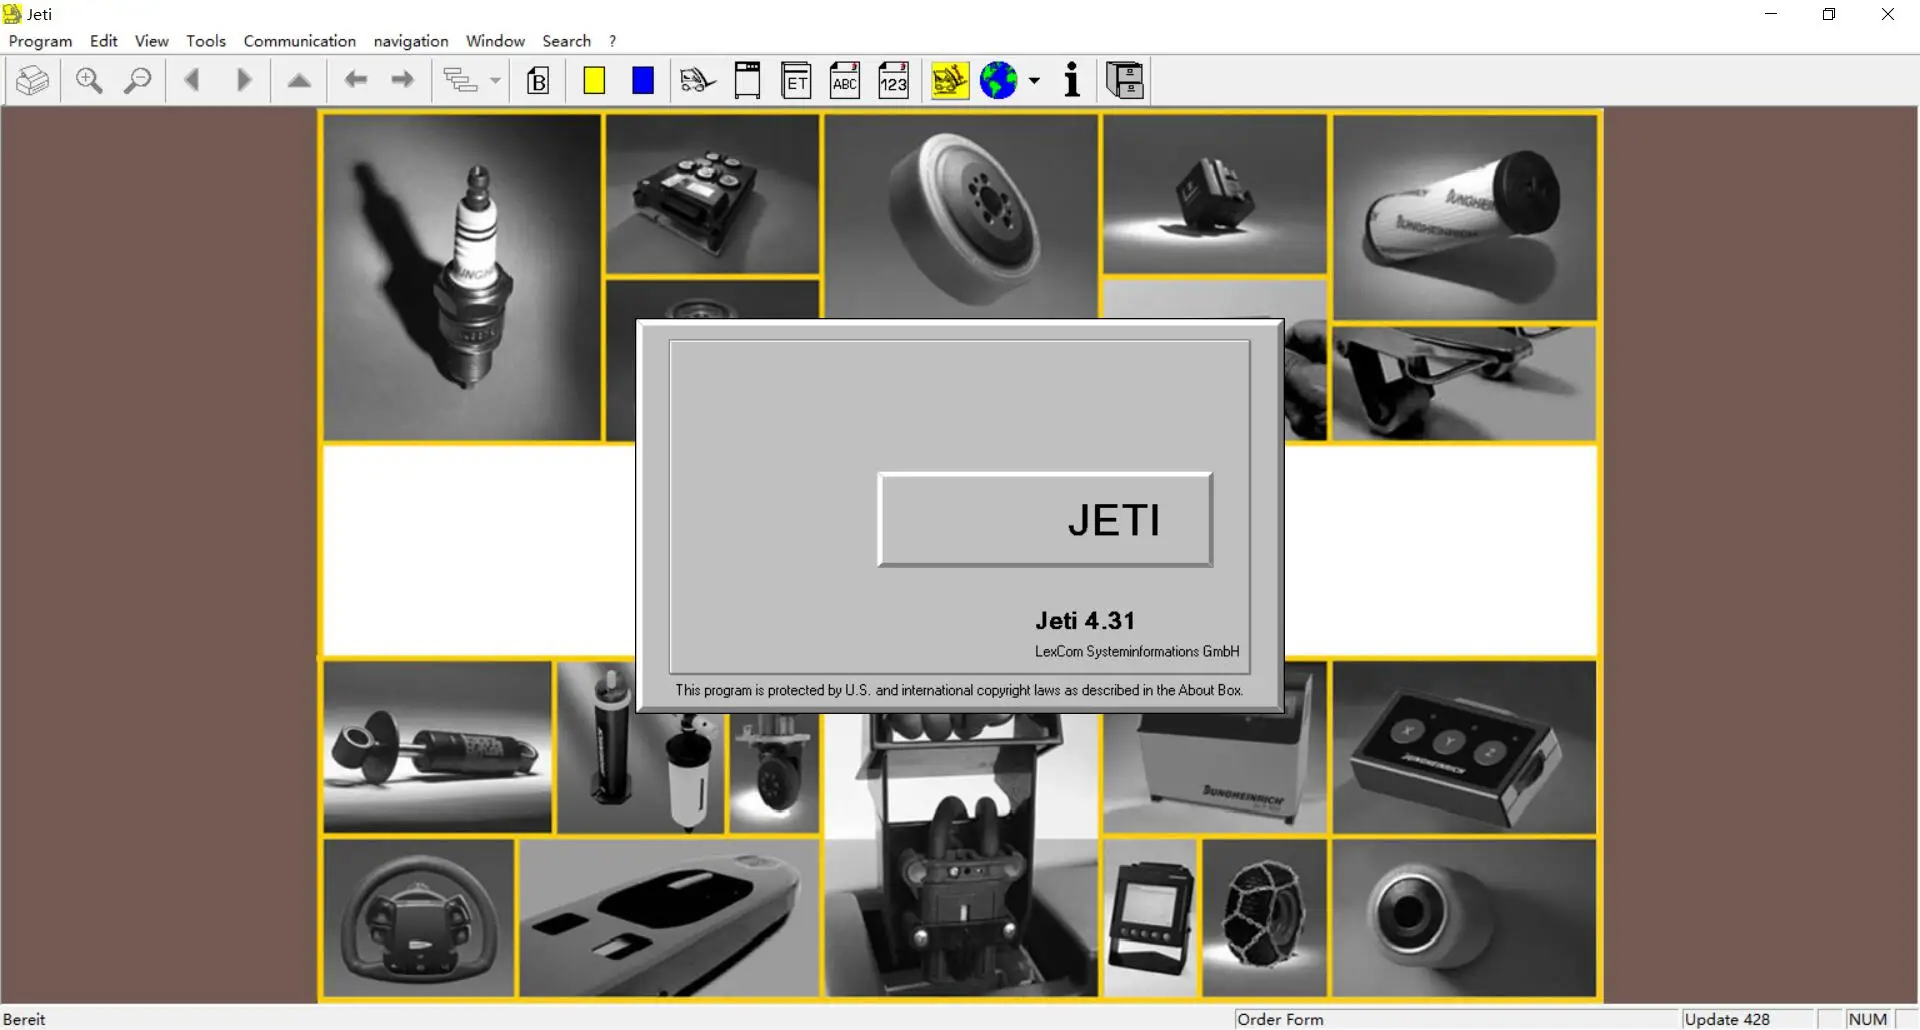Click the globe language icon
Viewport: 1920px width, 1030px height.
[x=998, y=81]
